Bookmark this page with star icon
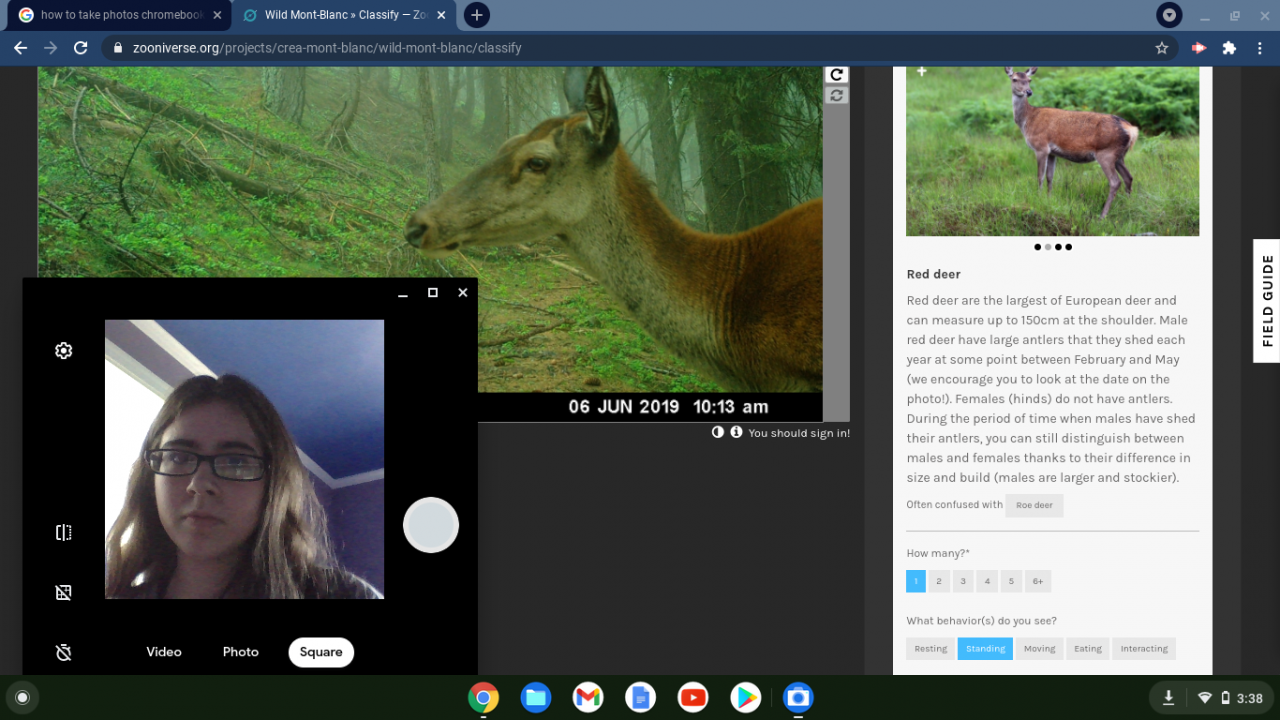The width and height of the screenshot is (1280, 720). [1161, 48]
